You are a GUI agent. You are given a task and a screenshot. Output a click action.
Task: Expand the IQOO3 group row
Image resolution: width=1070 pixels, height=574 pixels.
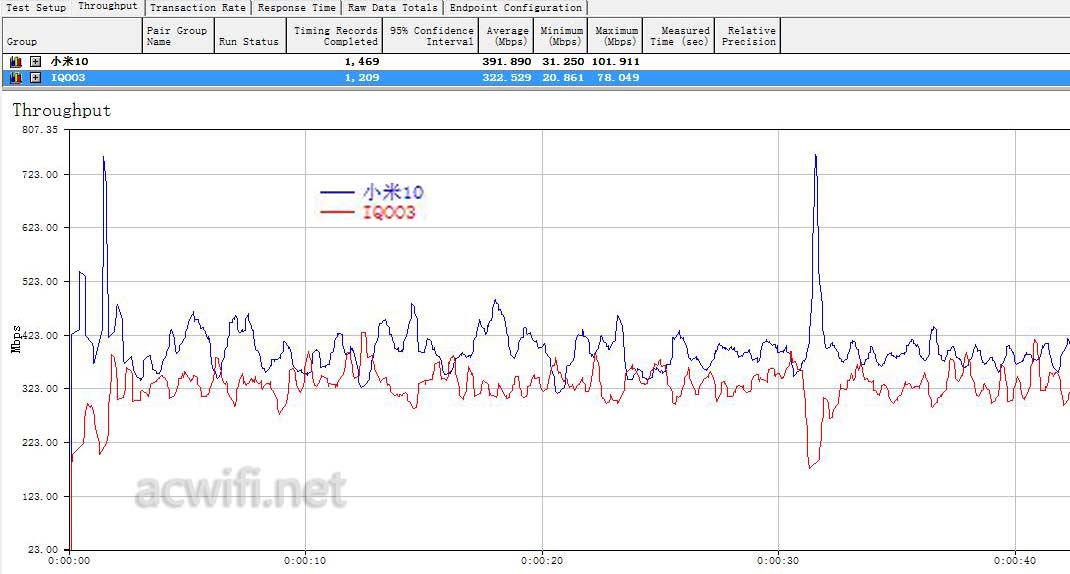click(x=35, y=78)
